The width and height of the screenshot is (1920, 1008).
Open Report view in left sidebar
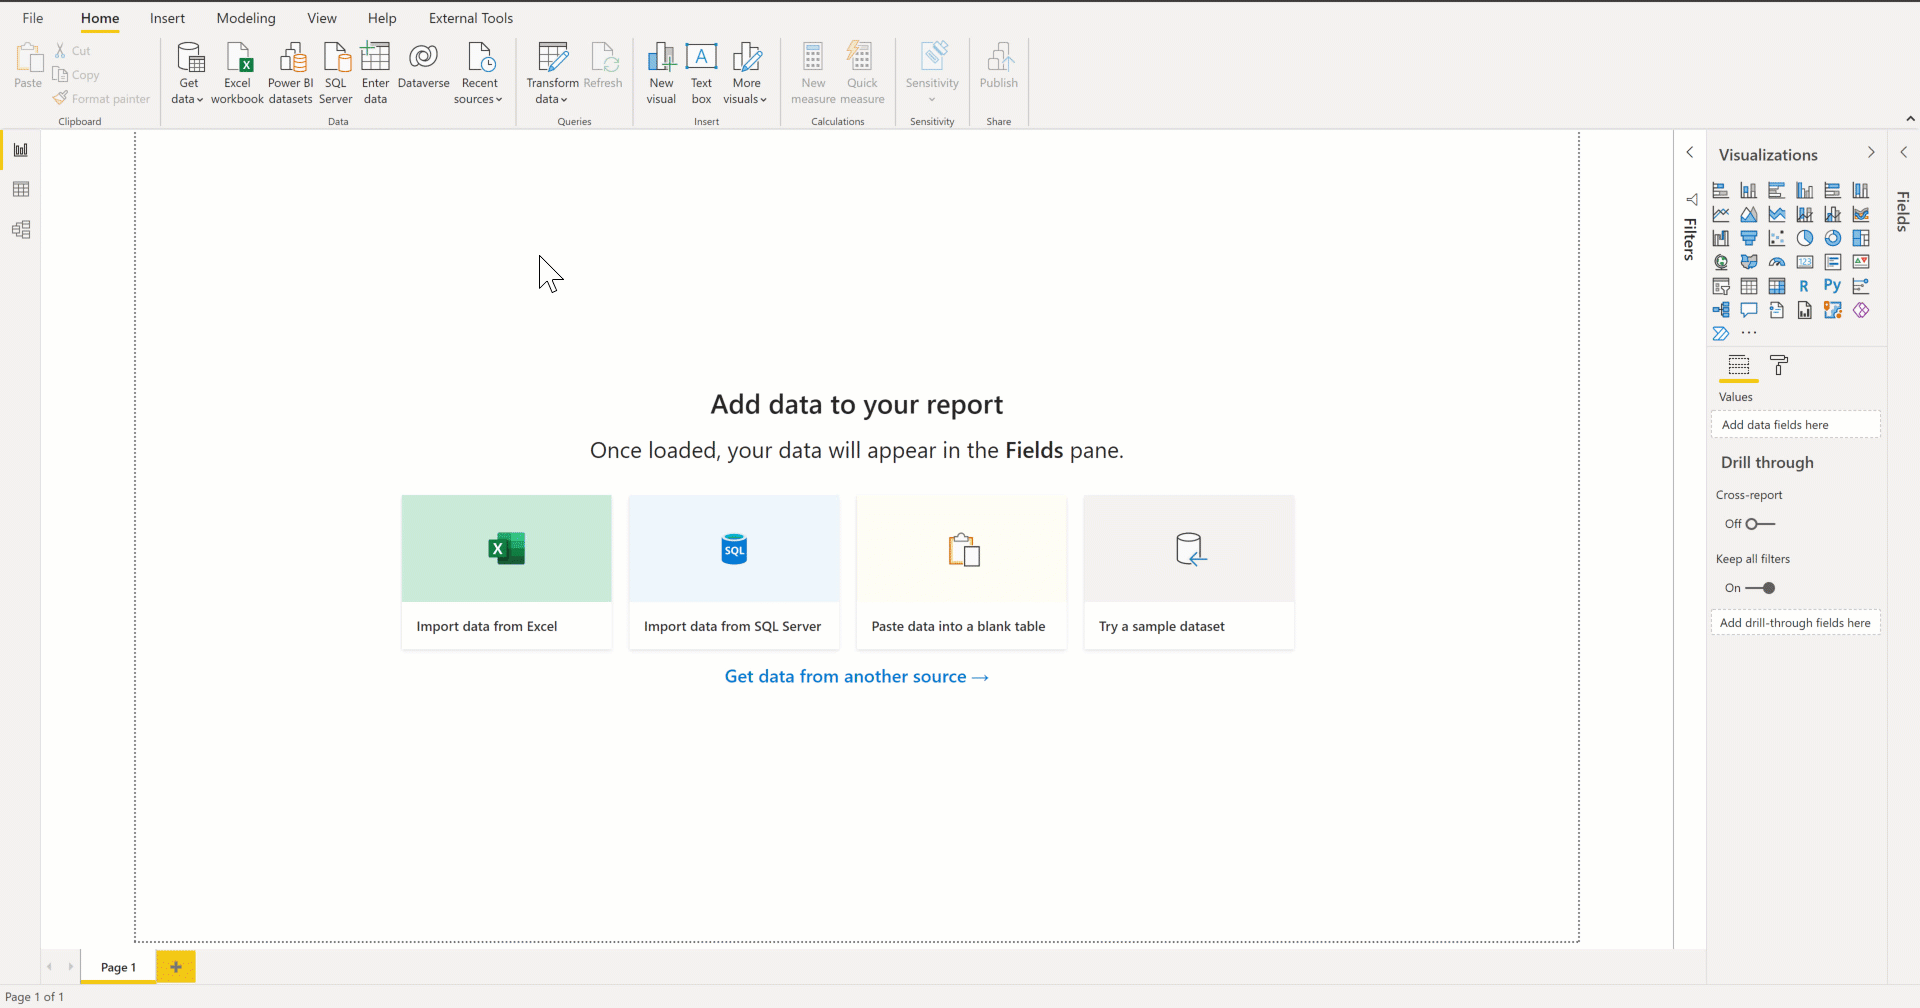(x=21, y=150)
